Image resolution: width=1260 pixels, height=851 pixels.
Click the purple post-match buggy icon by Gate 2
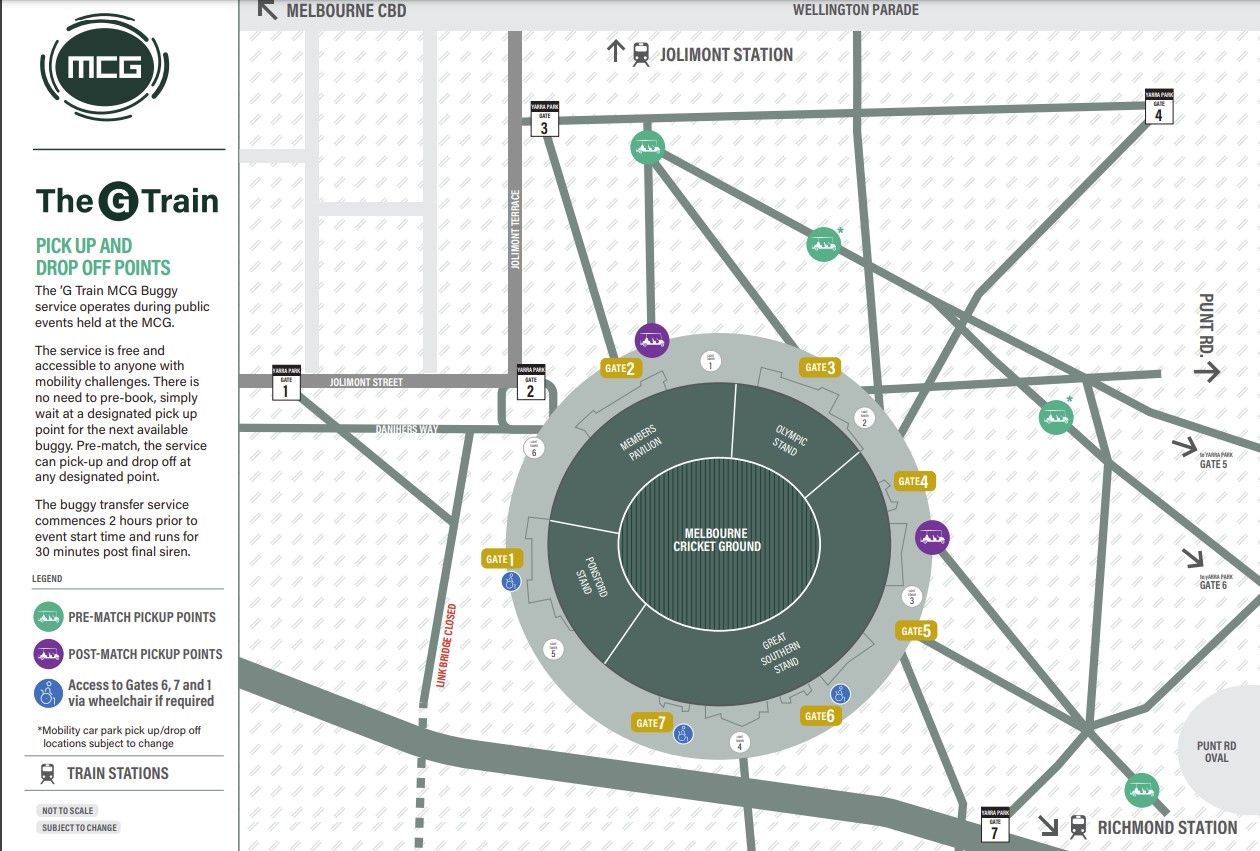[652, 340]
